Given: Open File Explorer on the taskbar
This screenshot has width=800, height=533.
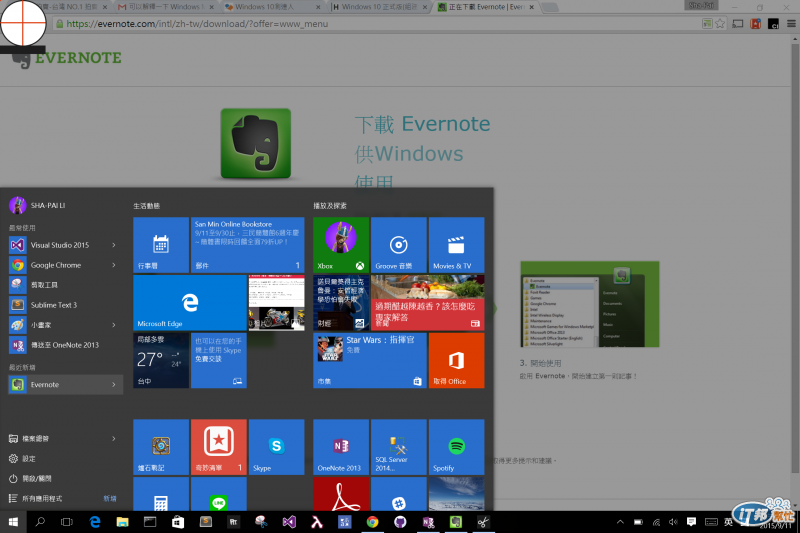Looking at the screenshot, I should [x=122, y=522].
